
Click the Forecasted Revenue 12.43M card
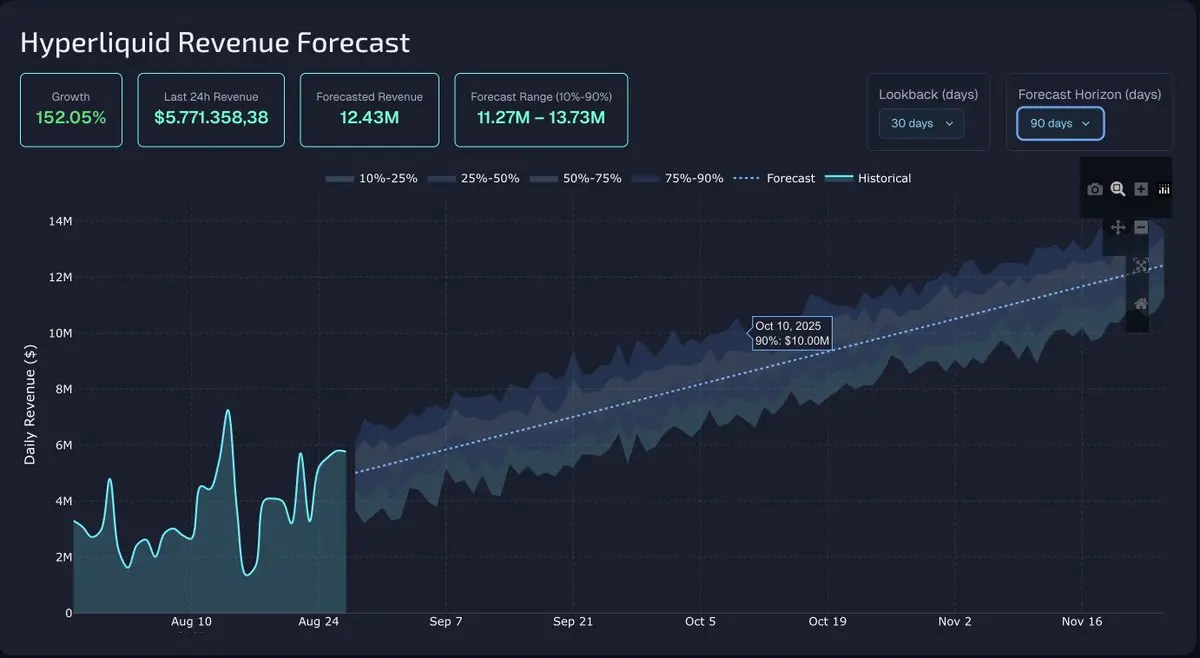tap(369, 110)
